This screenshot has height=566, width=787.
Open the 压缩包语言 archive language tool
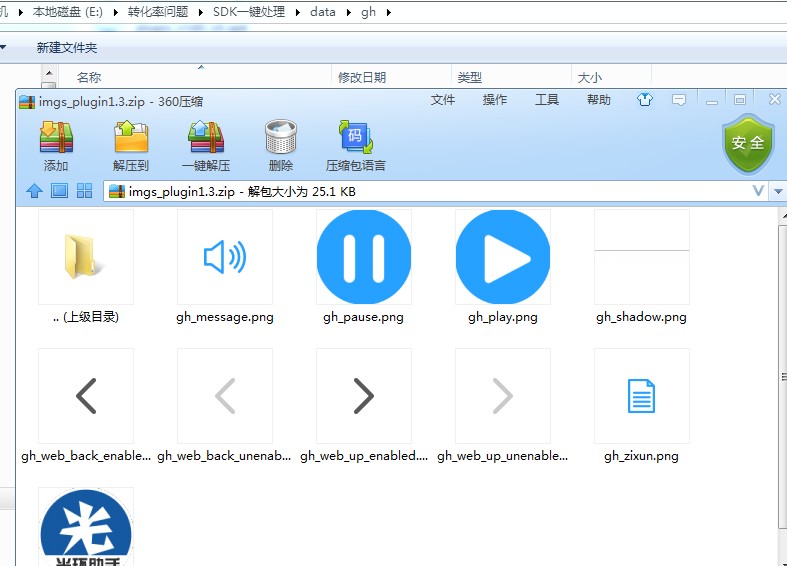[355, 137]
